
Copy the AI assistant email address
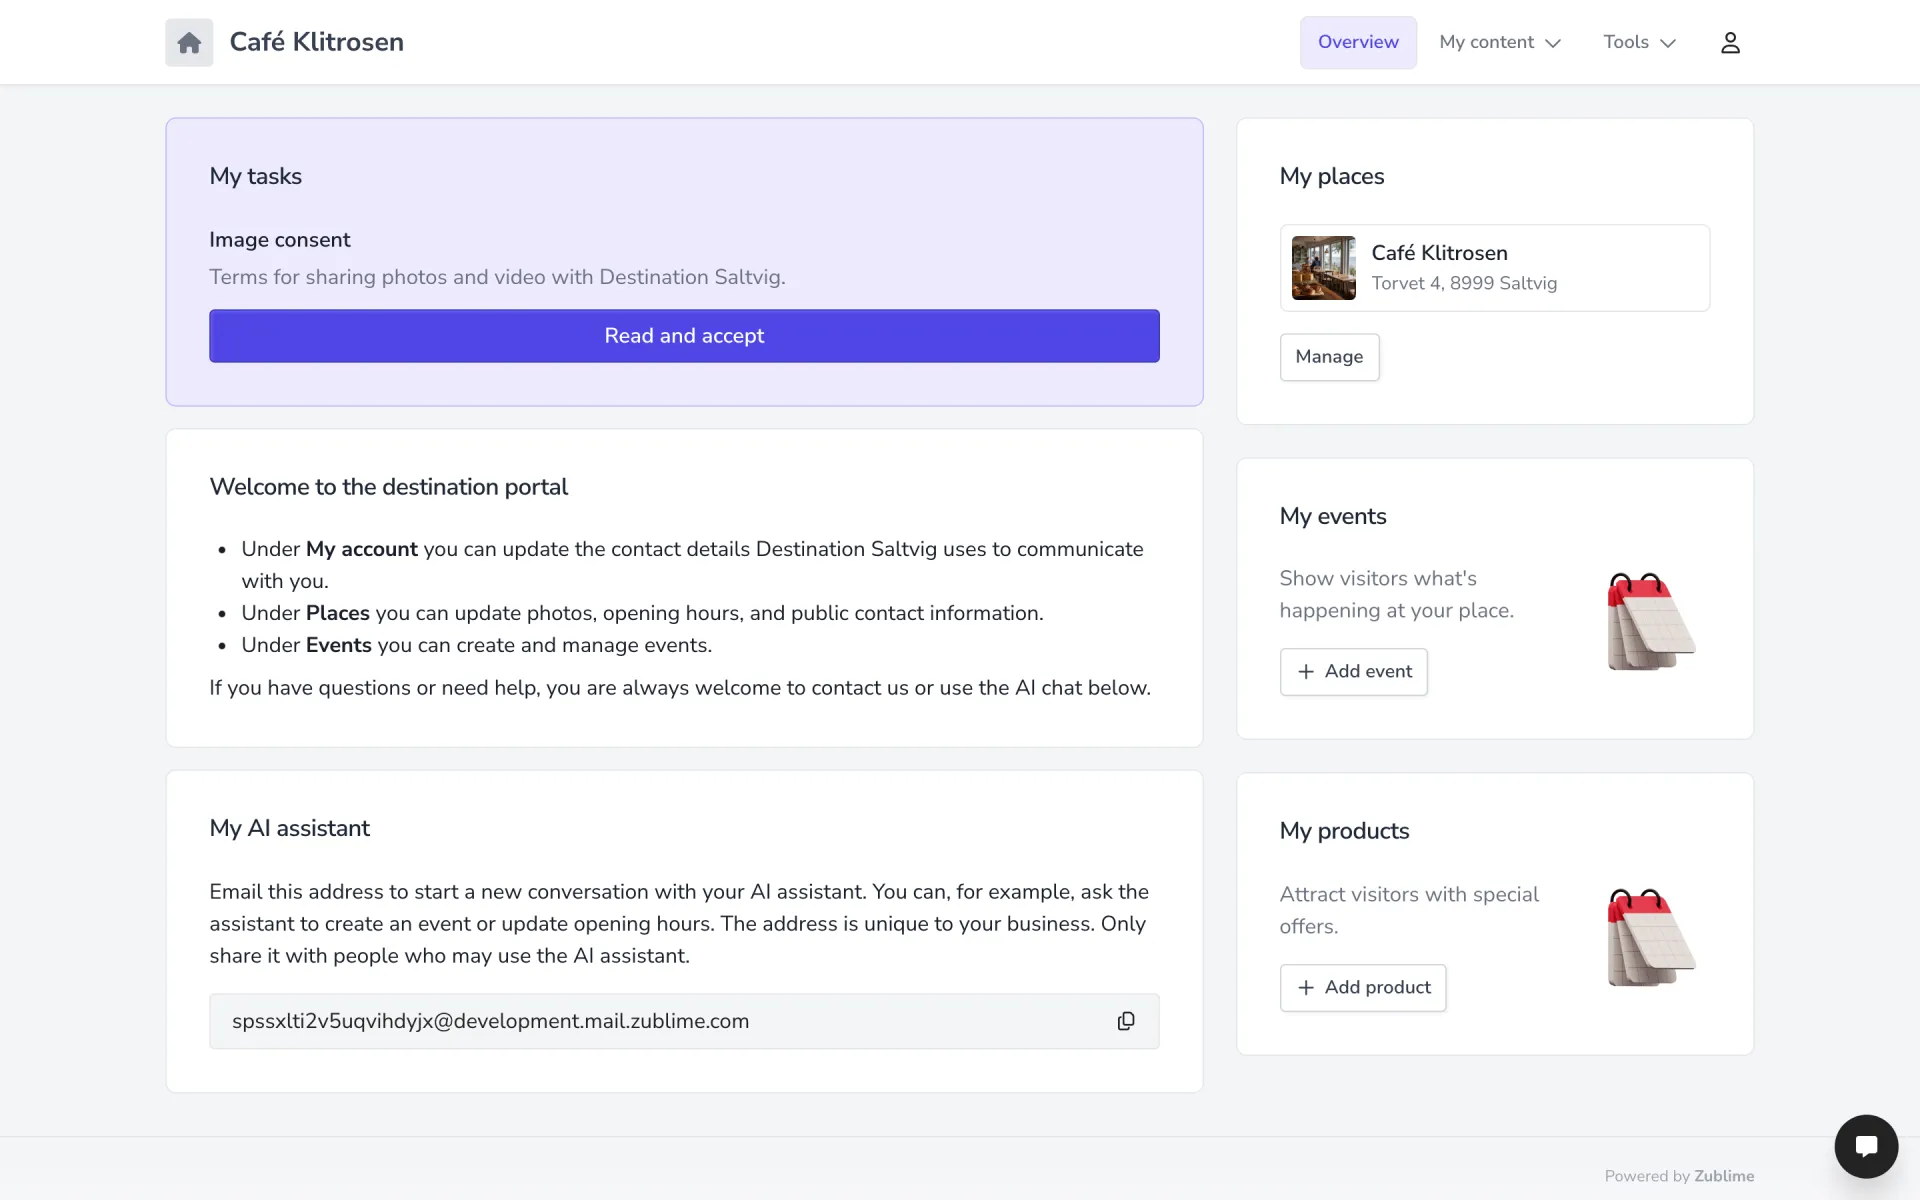coord(1126,1021)
